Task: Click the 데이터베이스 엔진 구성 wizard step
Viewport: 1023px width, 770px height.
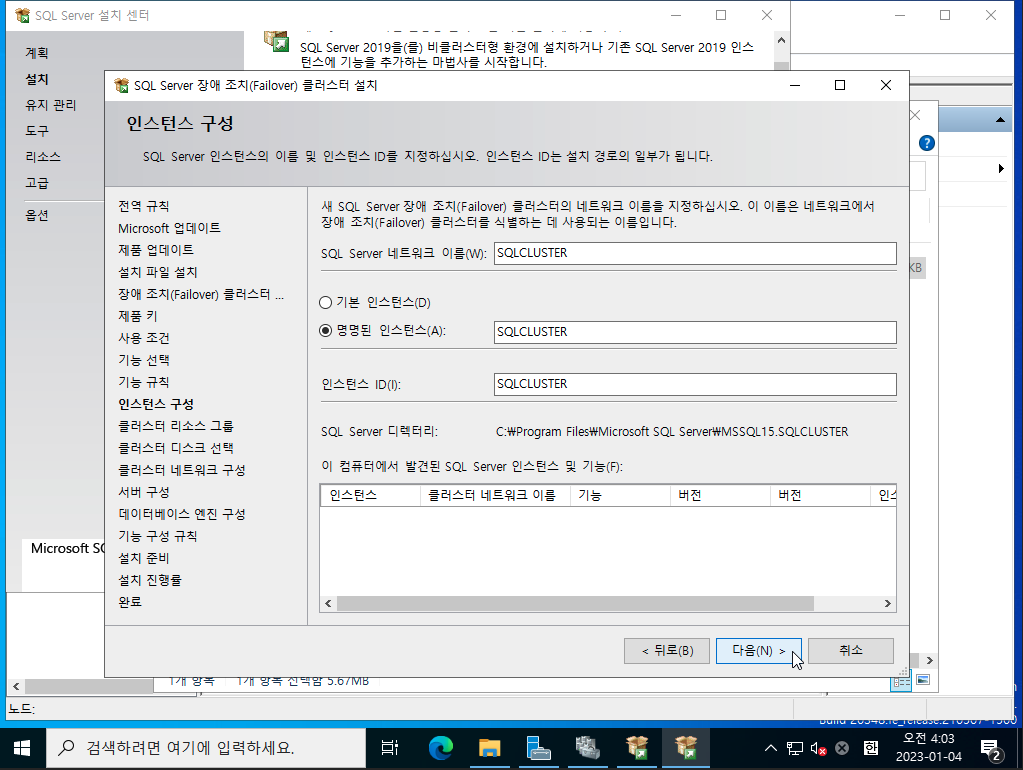Action: (182, 514)
